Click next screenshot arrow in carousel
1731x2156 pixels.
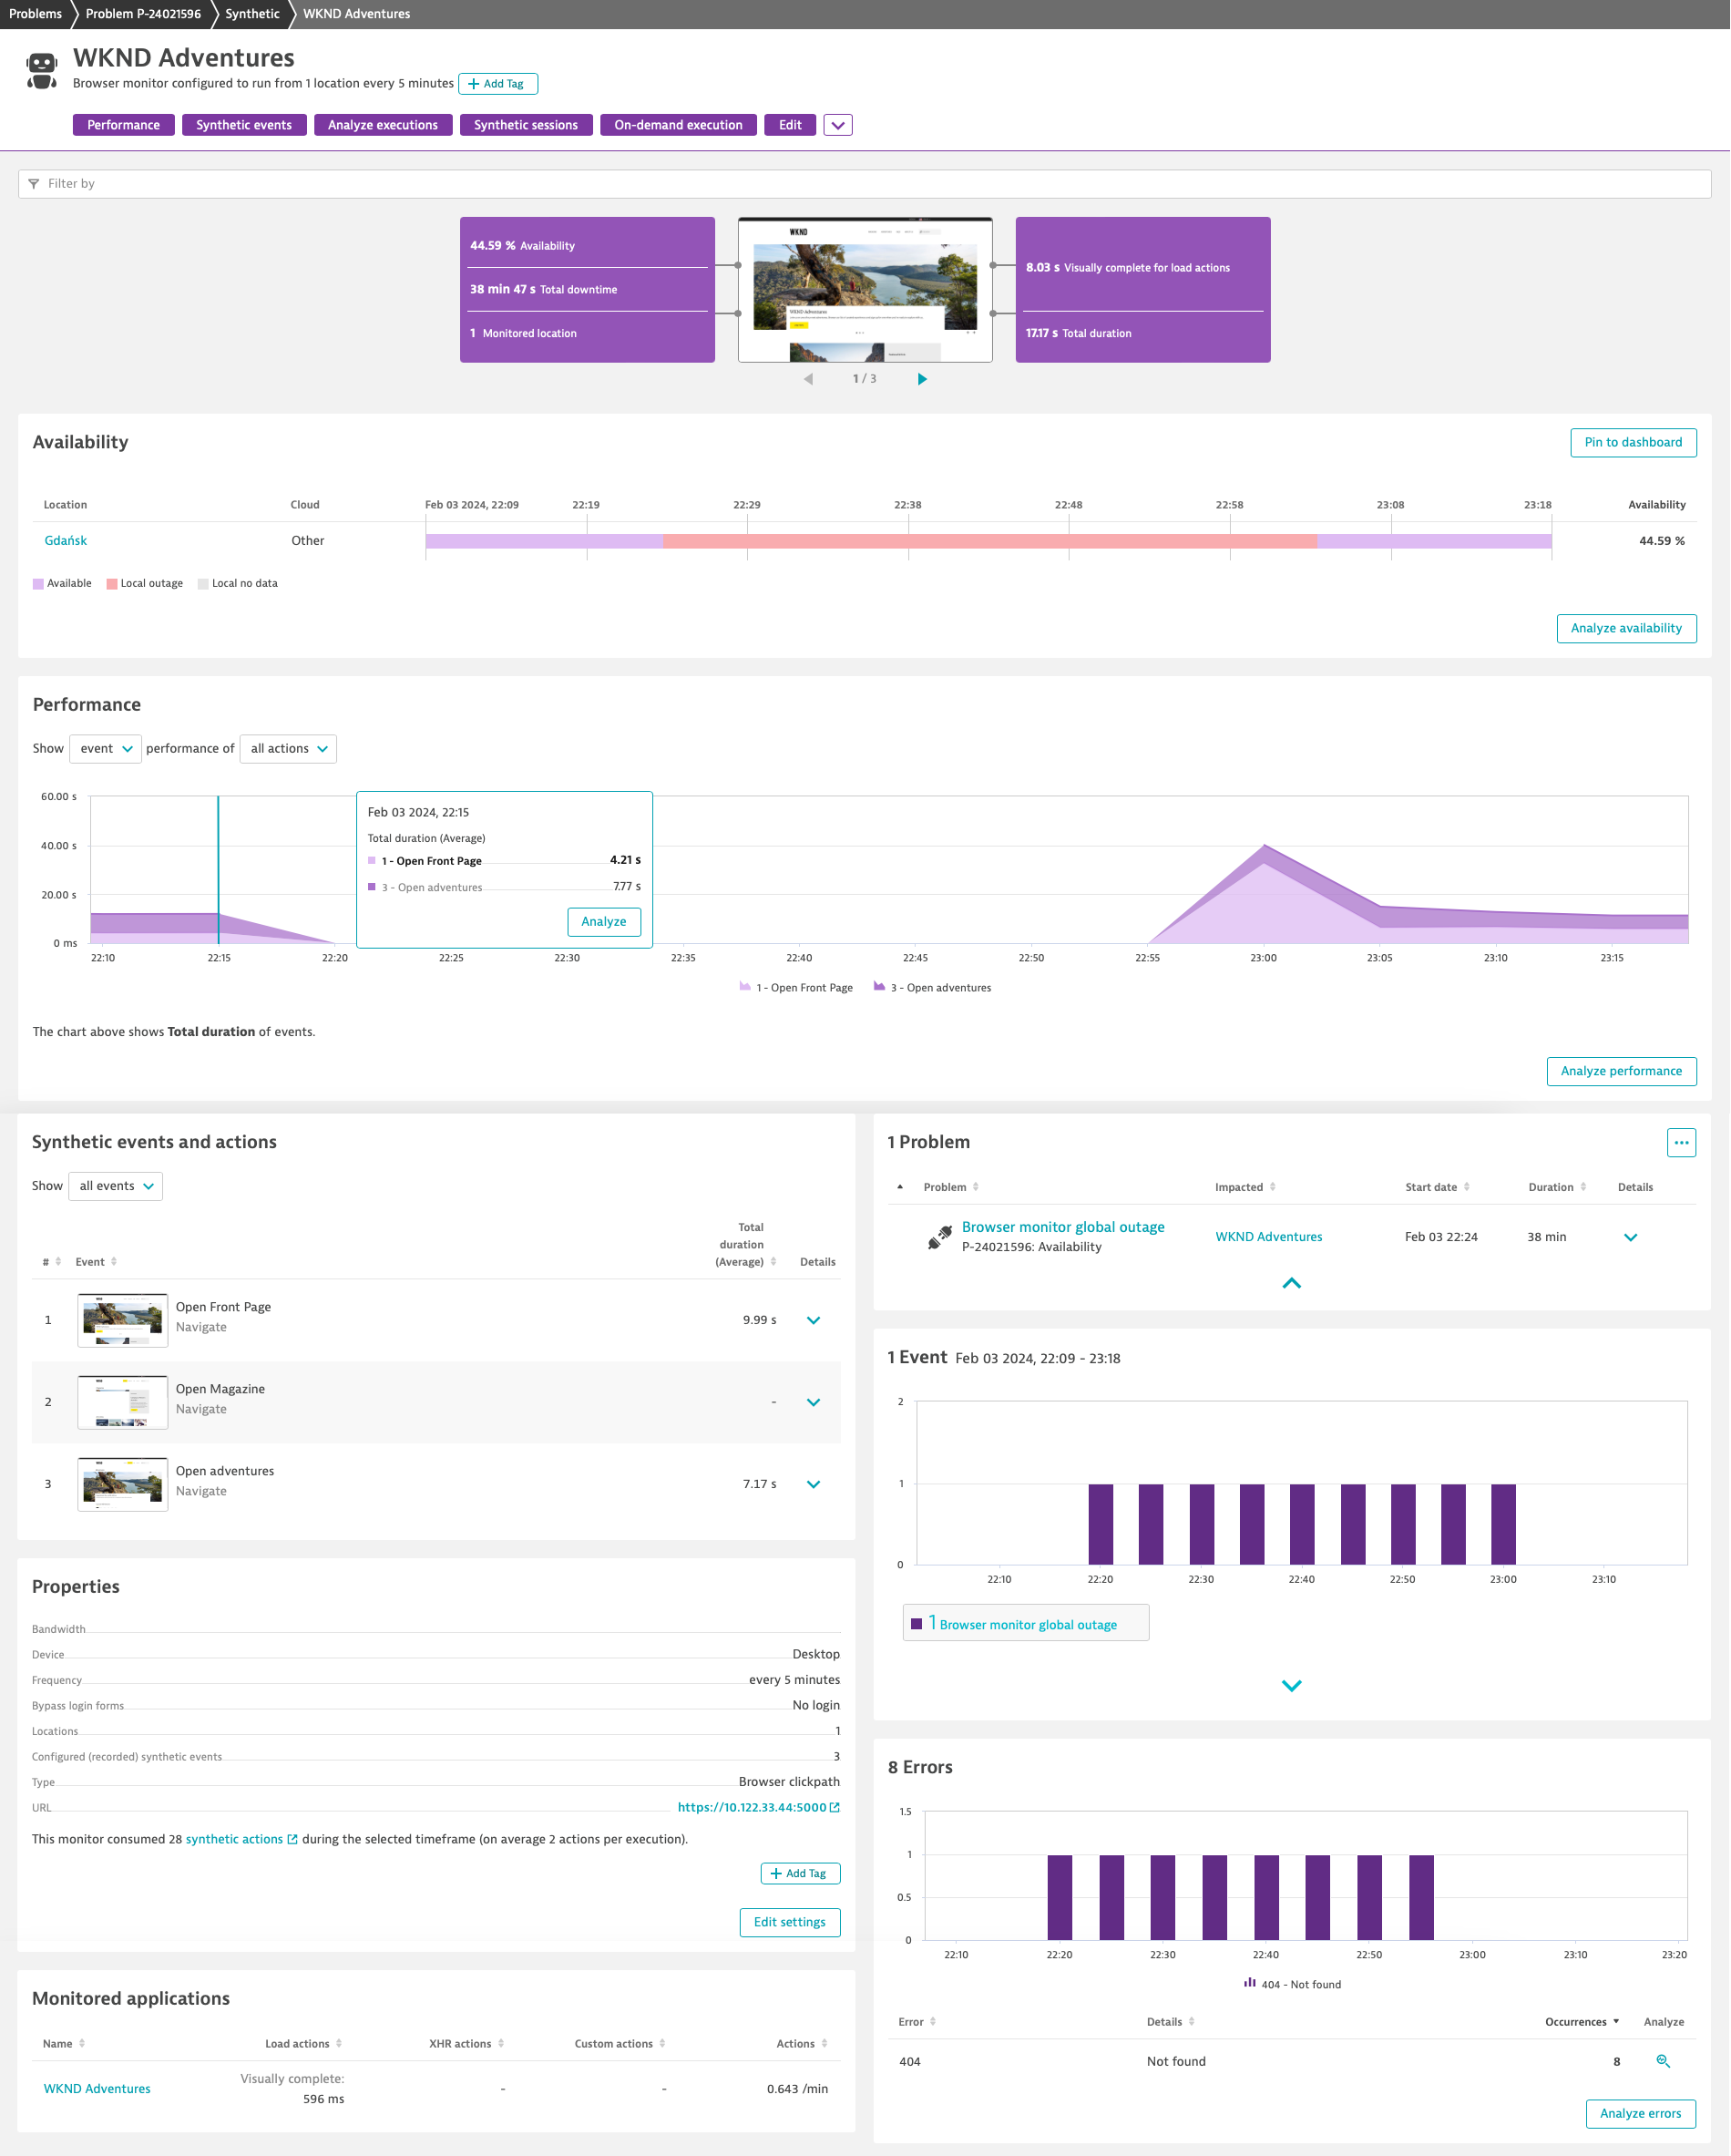(x=922, y=379)
